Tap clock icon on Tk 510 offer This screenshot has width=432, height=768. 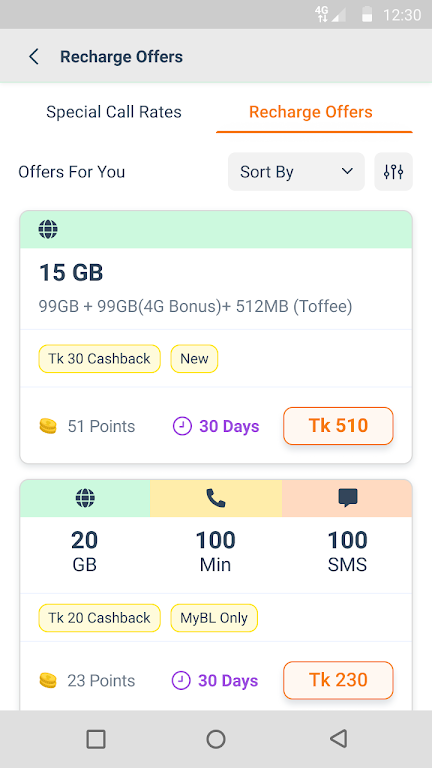(x=182, y=426)
